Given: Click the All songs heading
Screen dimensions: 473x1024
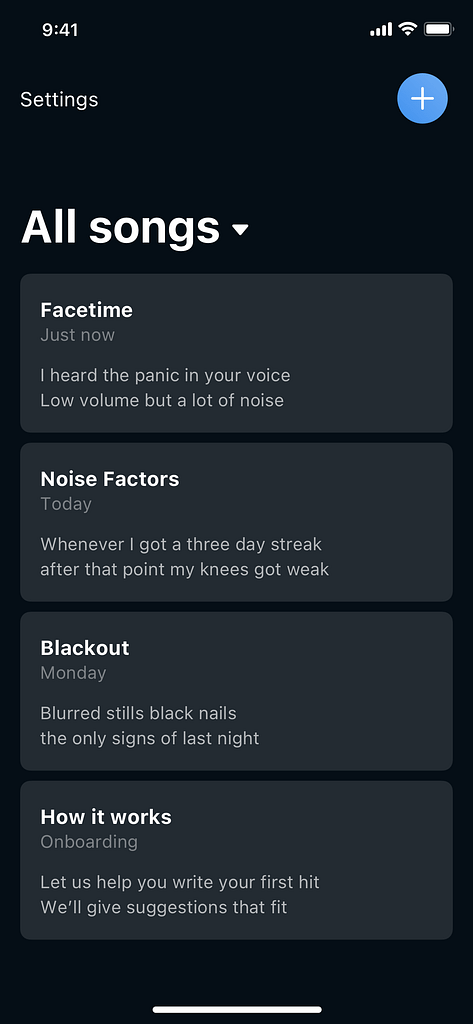Looking at the screenshot, I should pos(120,227).
